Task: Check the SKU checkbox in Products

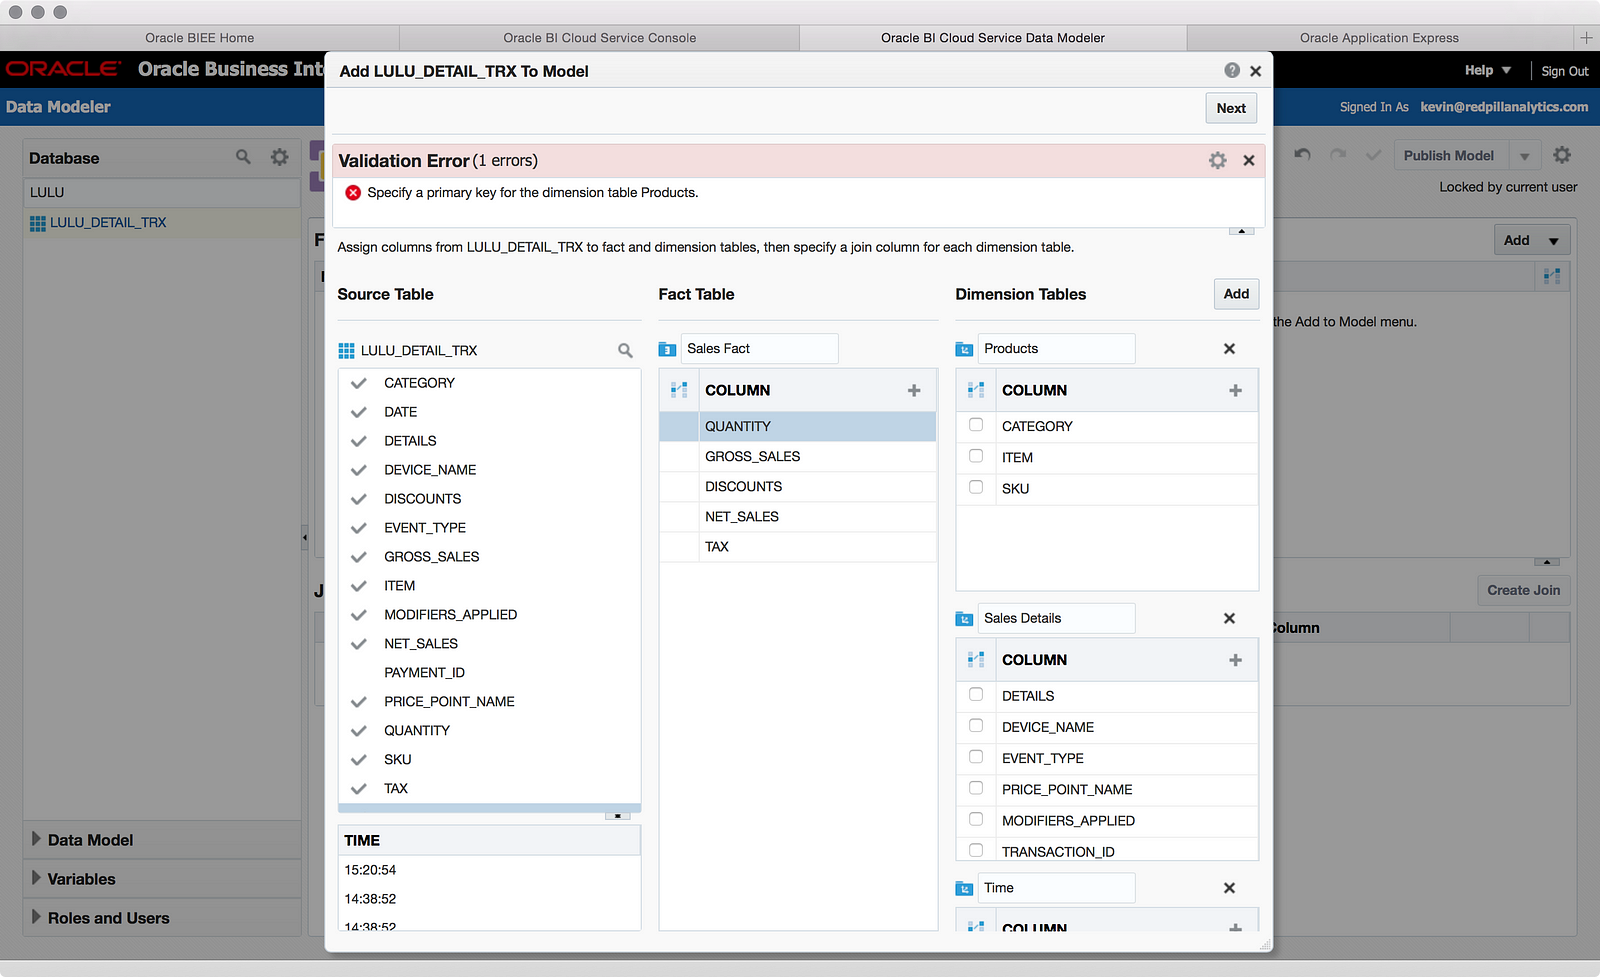Action: coord(976,487)
